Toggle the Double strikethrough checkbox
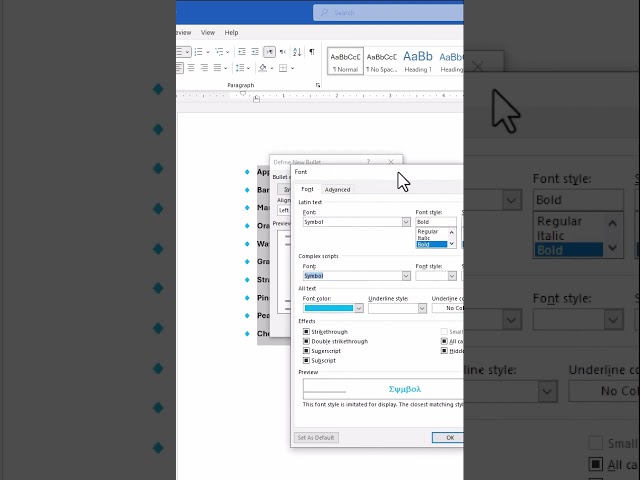The height and width of the screenshot is (480, 640). point(306,341)
